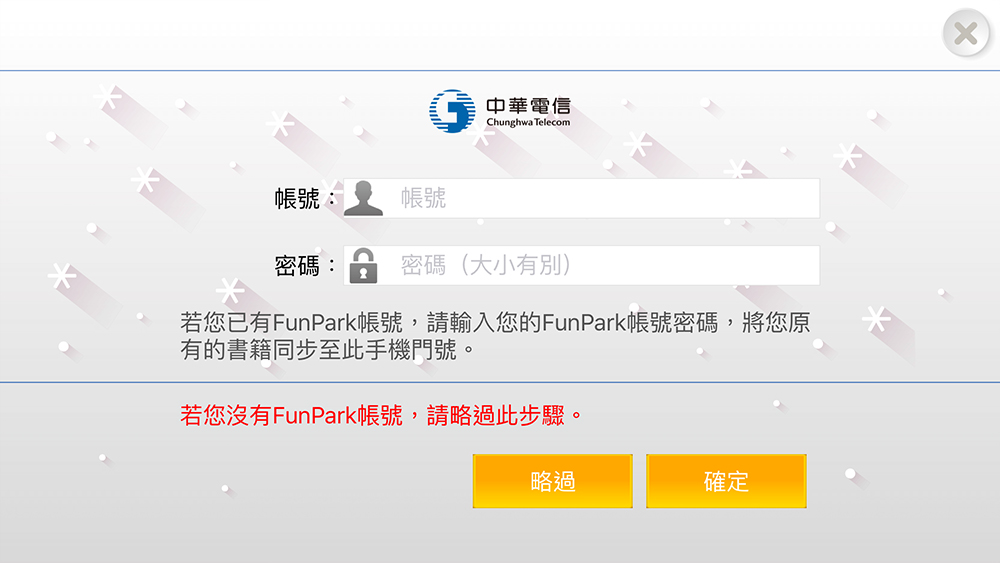Click the 中華電信 Chinese wordmark
1000x563 pixels.
click(x=528, y=105)
